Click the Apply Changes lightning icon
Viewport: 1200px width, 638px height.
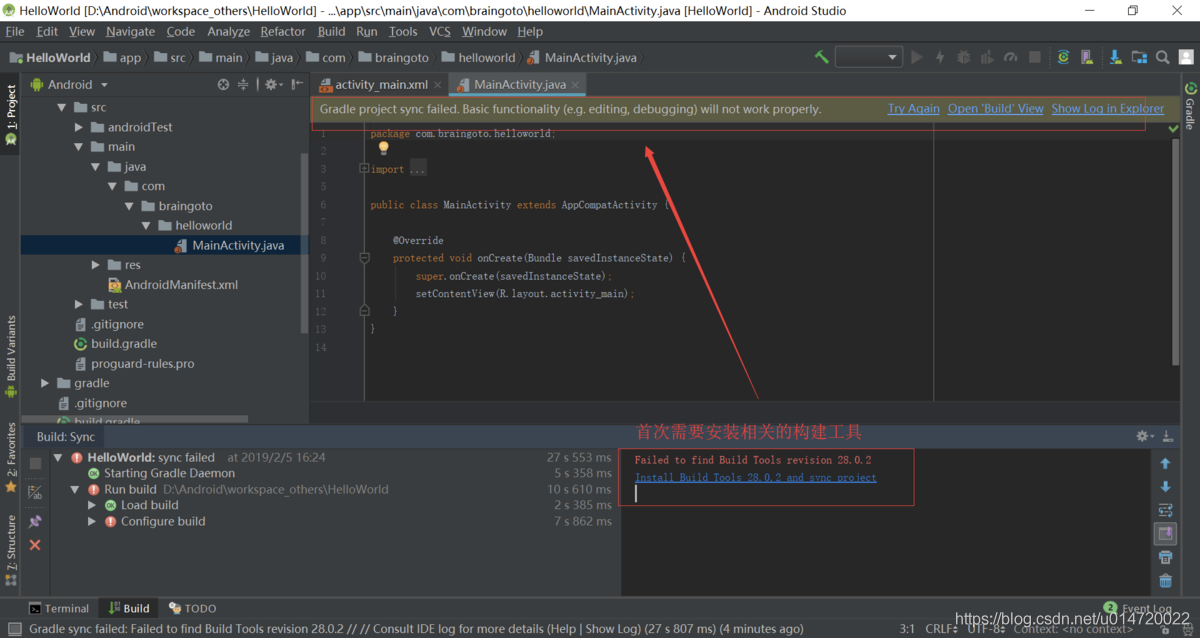coord(940,57)
